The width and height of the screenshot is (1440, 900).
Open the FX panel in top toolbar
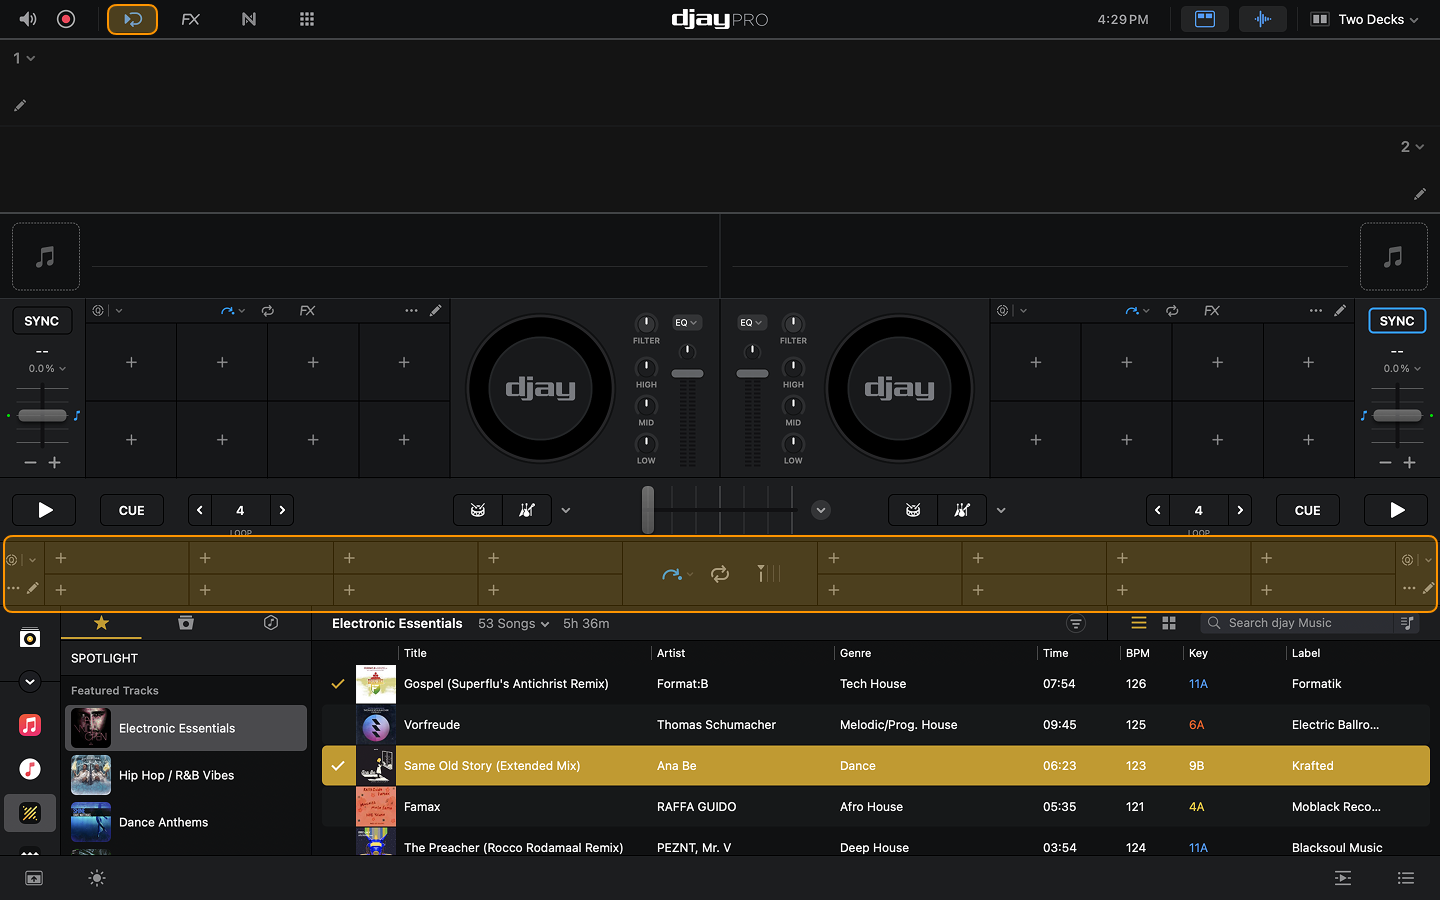coord(190,19)
